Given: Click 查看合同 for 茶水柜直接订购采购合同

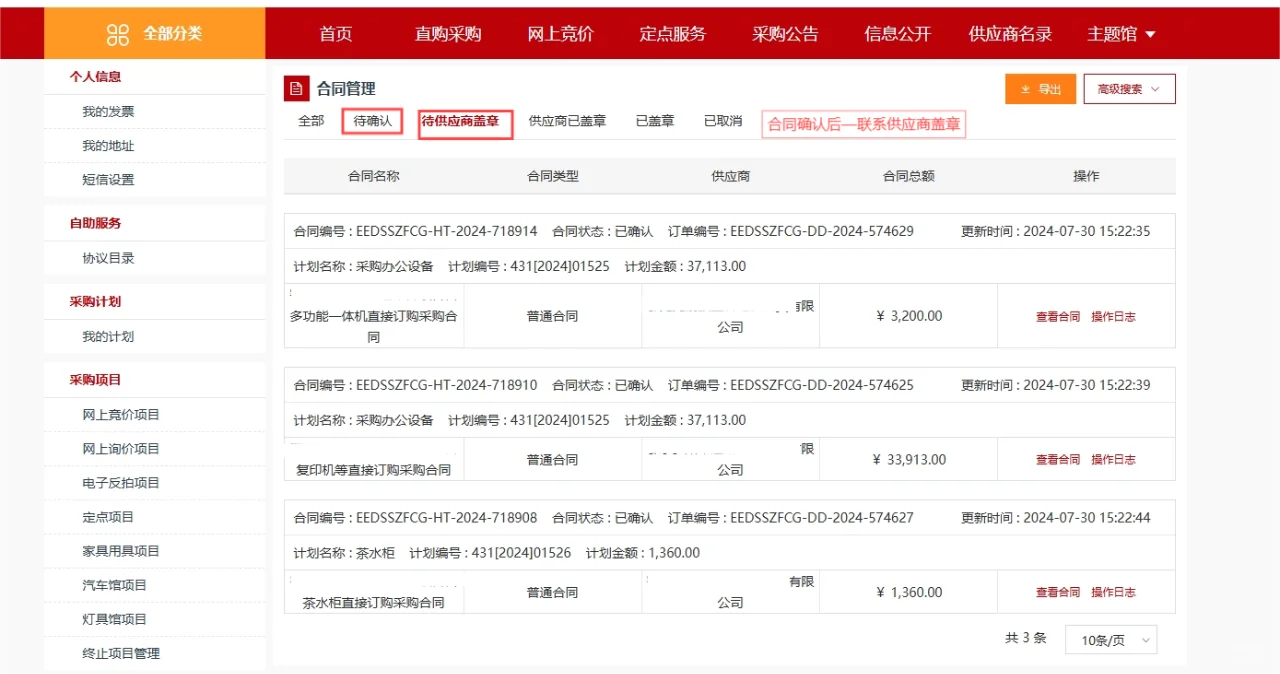Looking at the screenshot, I should coord(1056,591).
